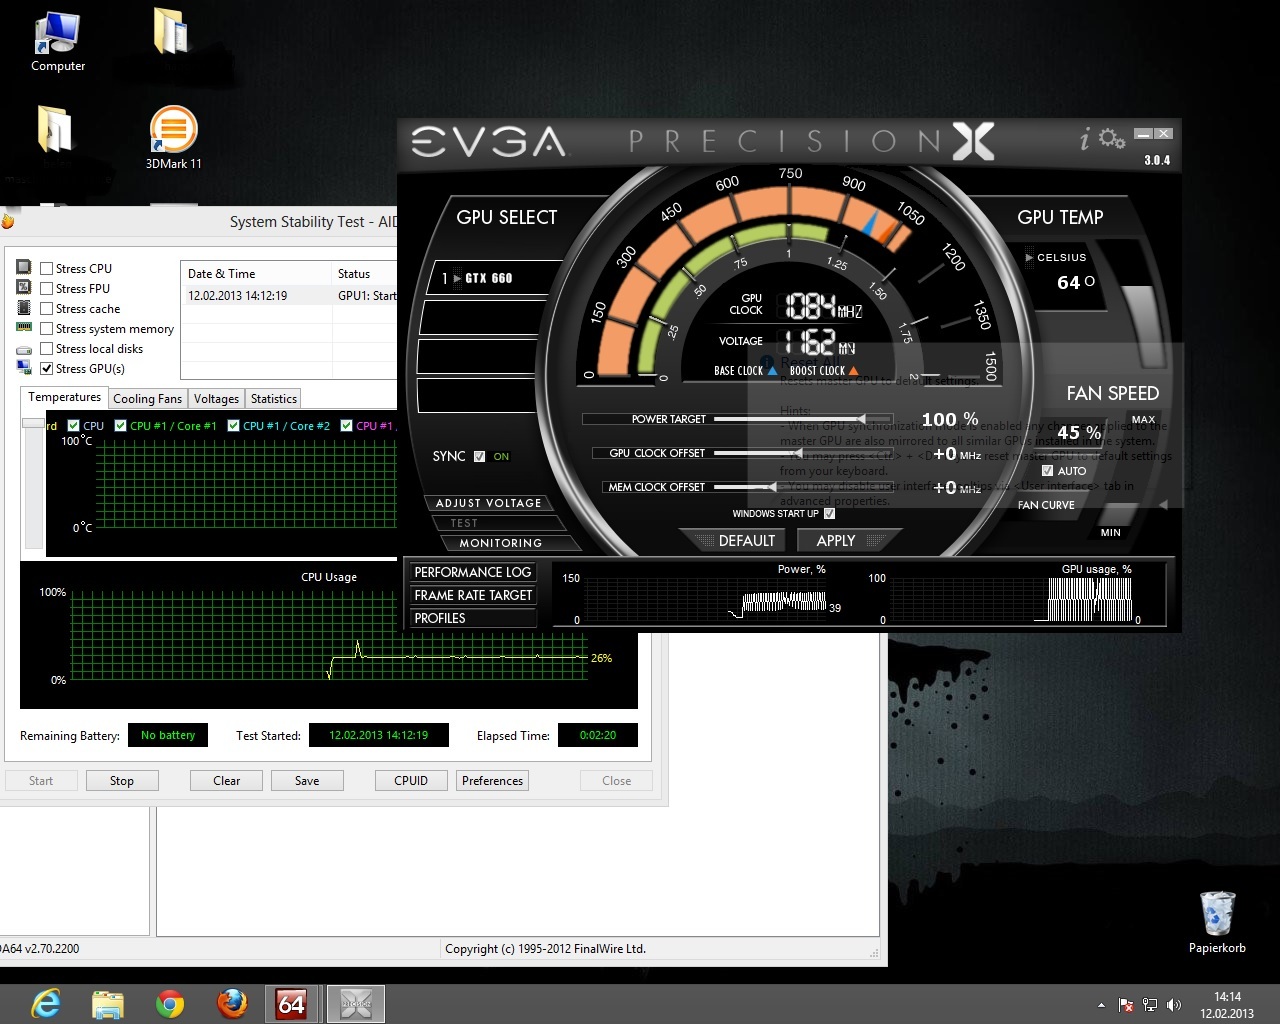Click the information icon in Precision X

click(x=1085, y=139)
